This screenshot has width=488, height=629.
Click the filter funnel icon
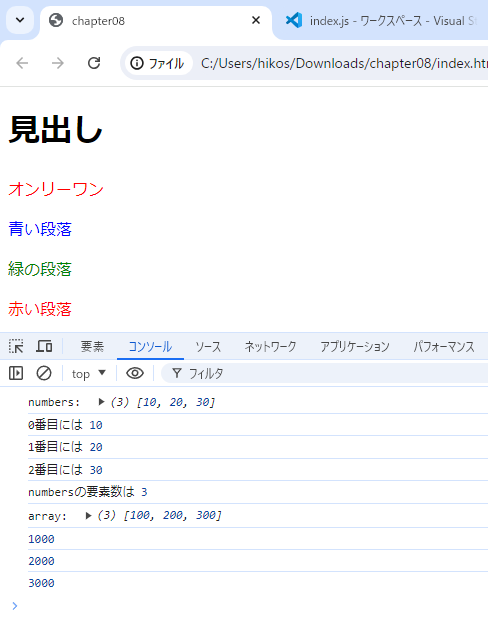(176, 373)
